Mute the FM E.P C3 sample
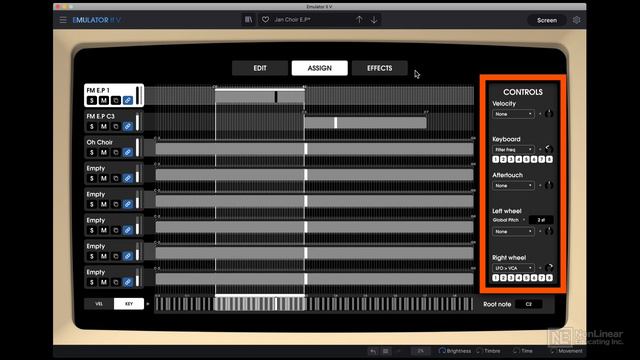The width and height of the screenshot is (640, 360). pyautogui.click(x=104, y=127)
